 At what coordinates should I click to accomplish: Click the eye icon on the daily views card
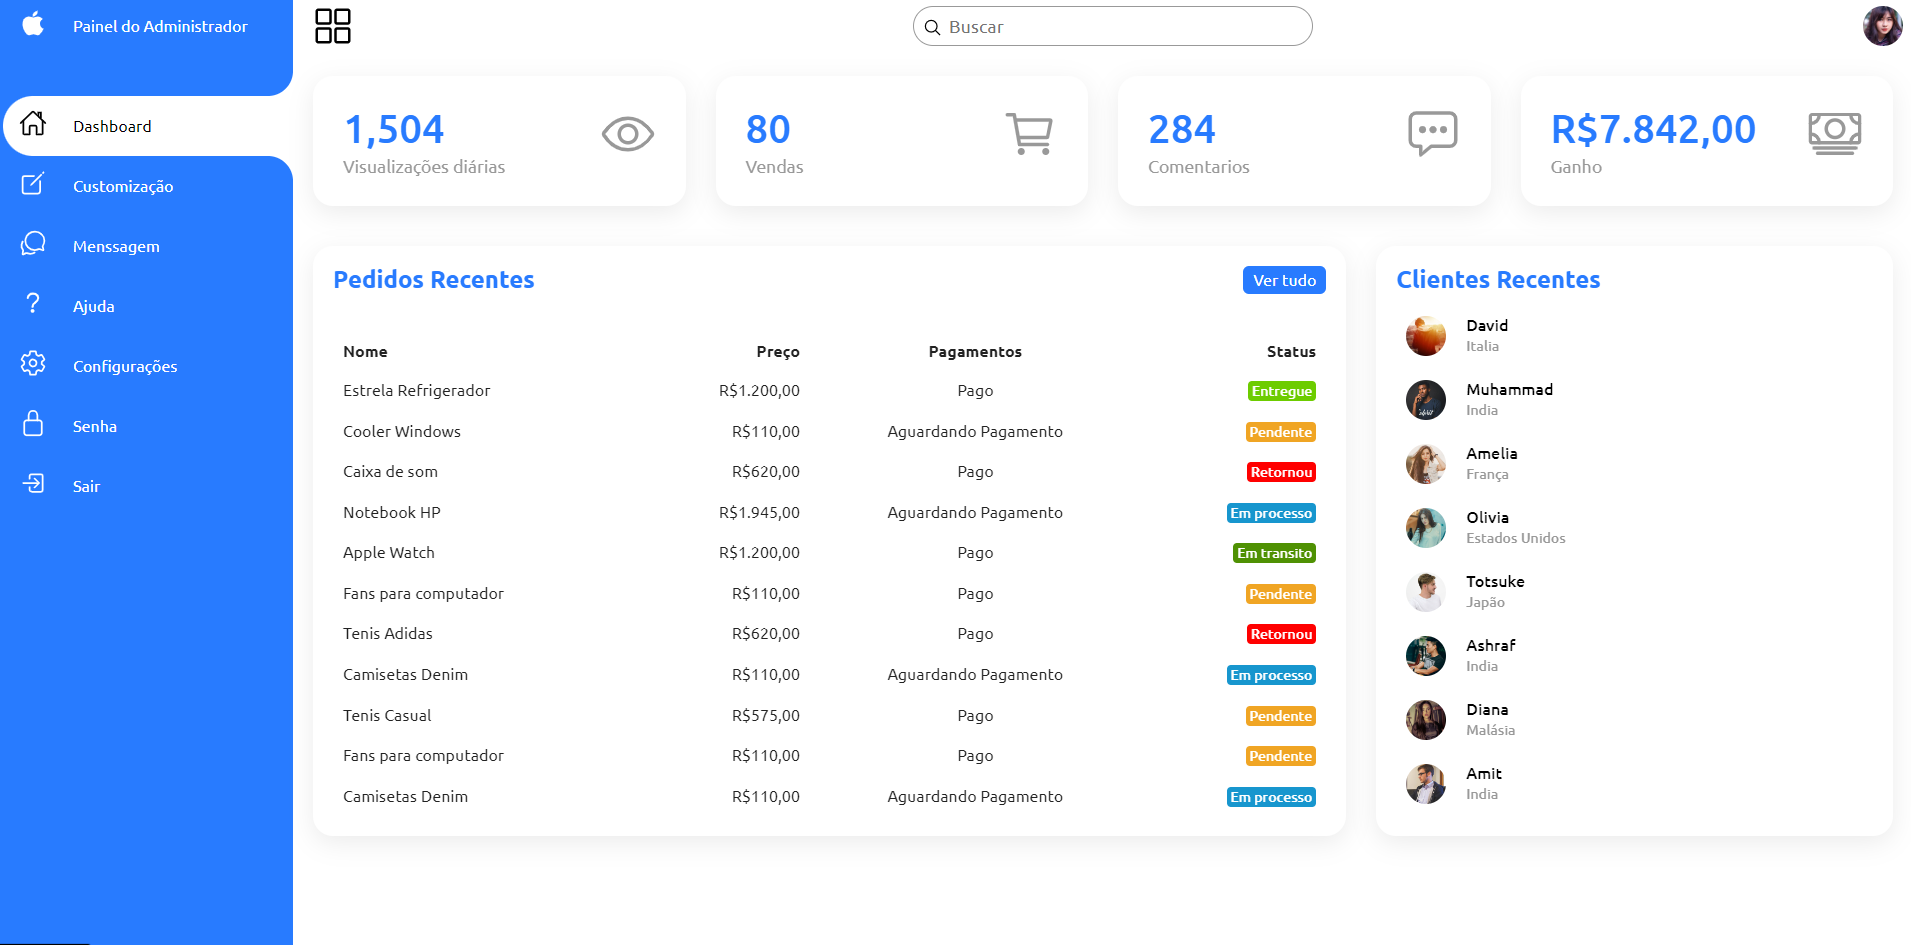[x=627, y=133]
